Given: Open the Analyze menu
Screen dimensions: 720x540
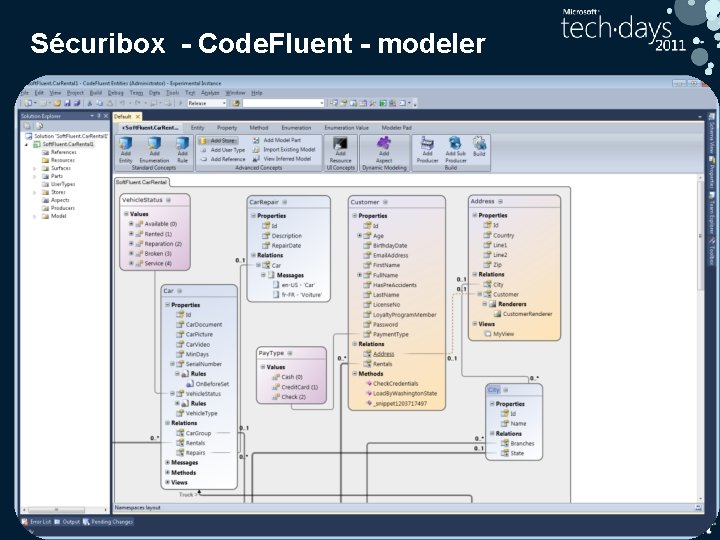Looking at the screenshot, I should click(x=210, y=93).
